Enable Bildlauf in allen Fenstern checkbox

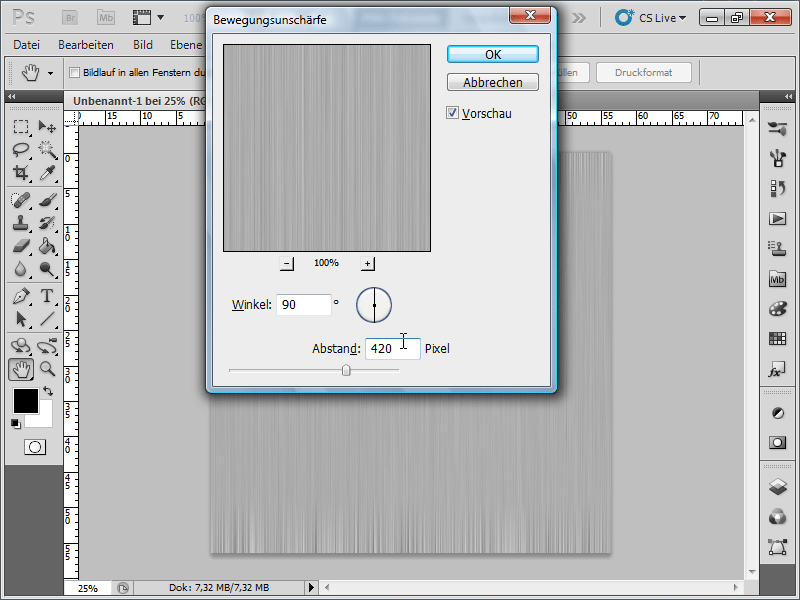74,72
